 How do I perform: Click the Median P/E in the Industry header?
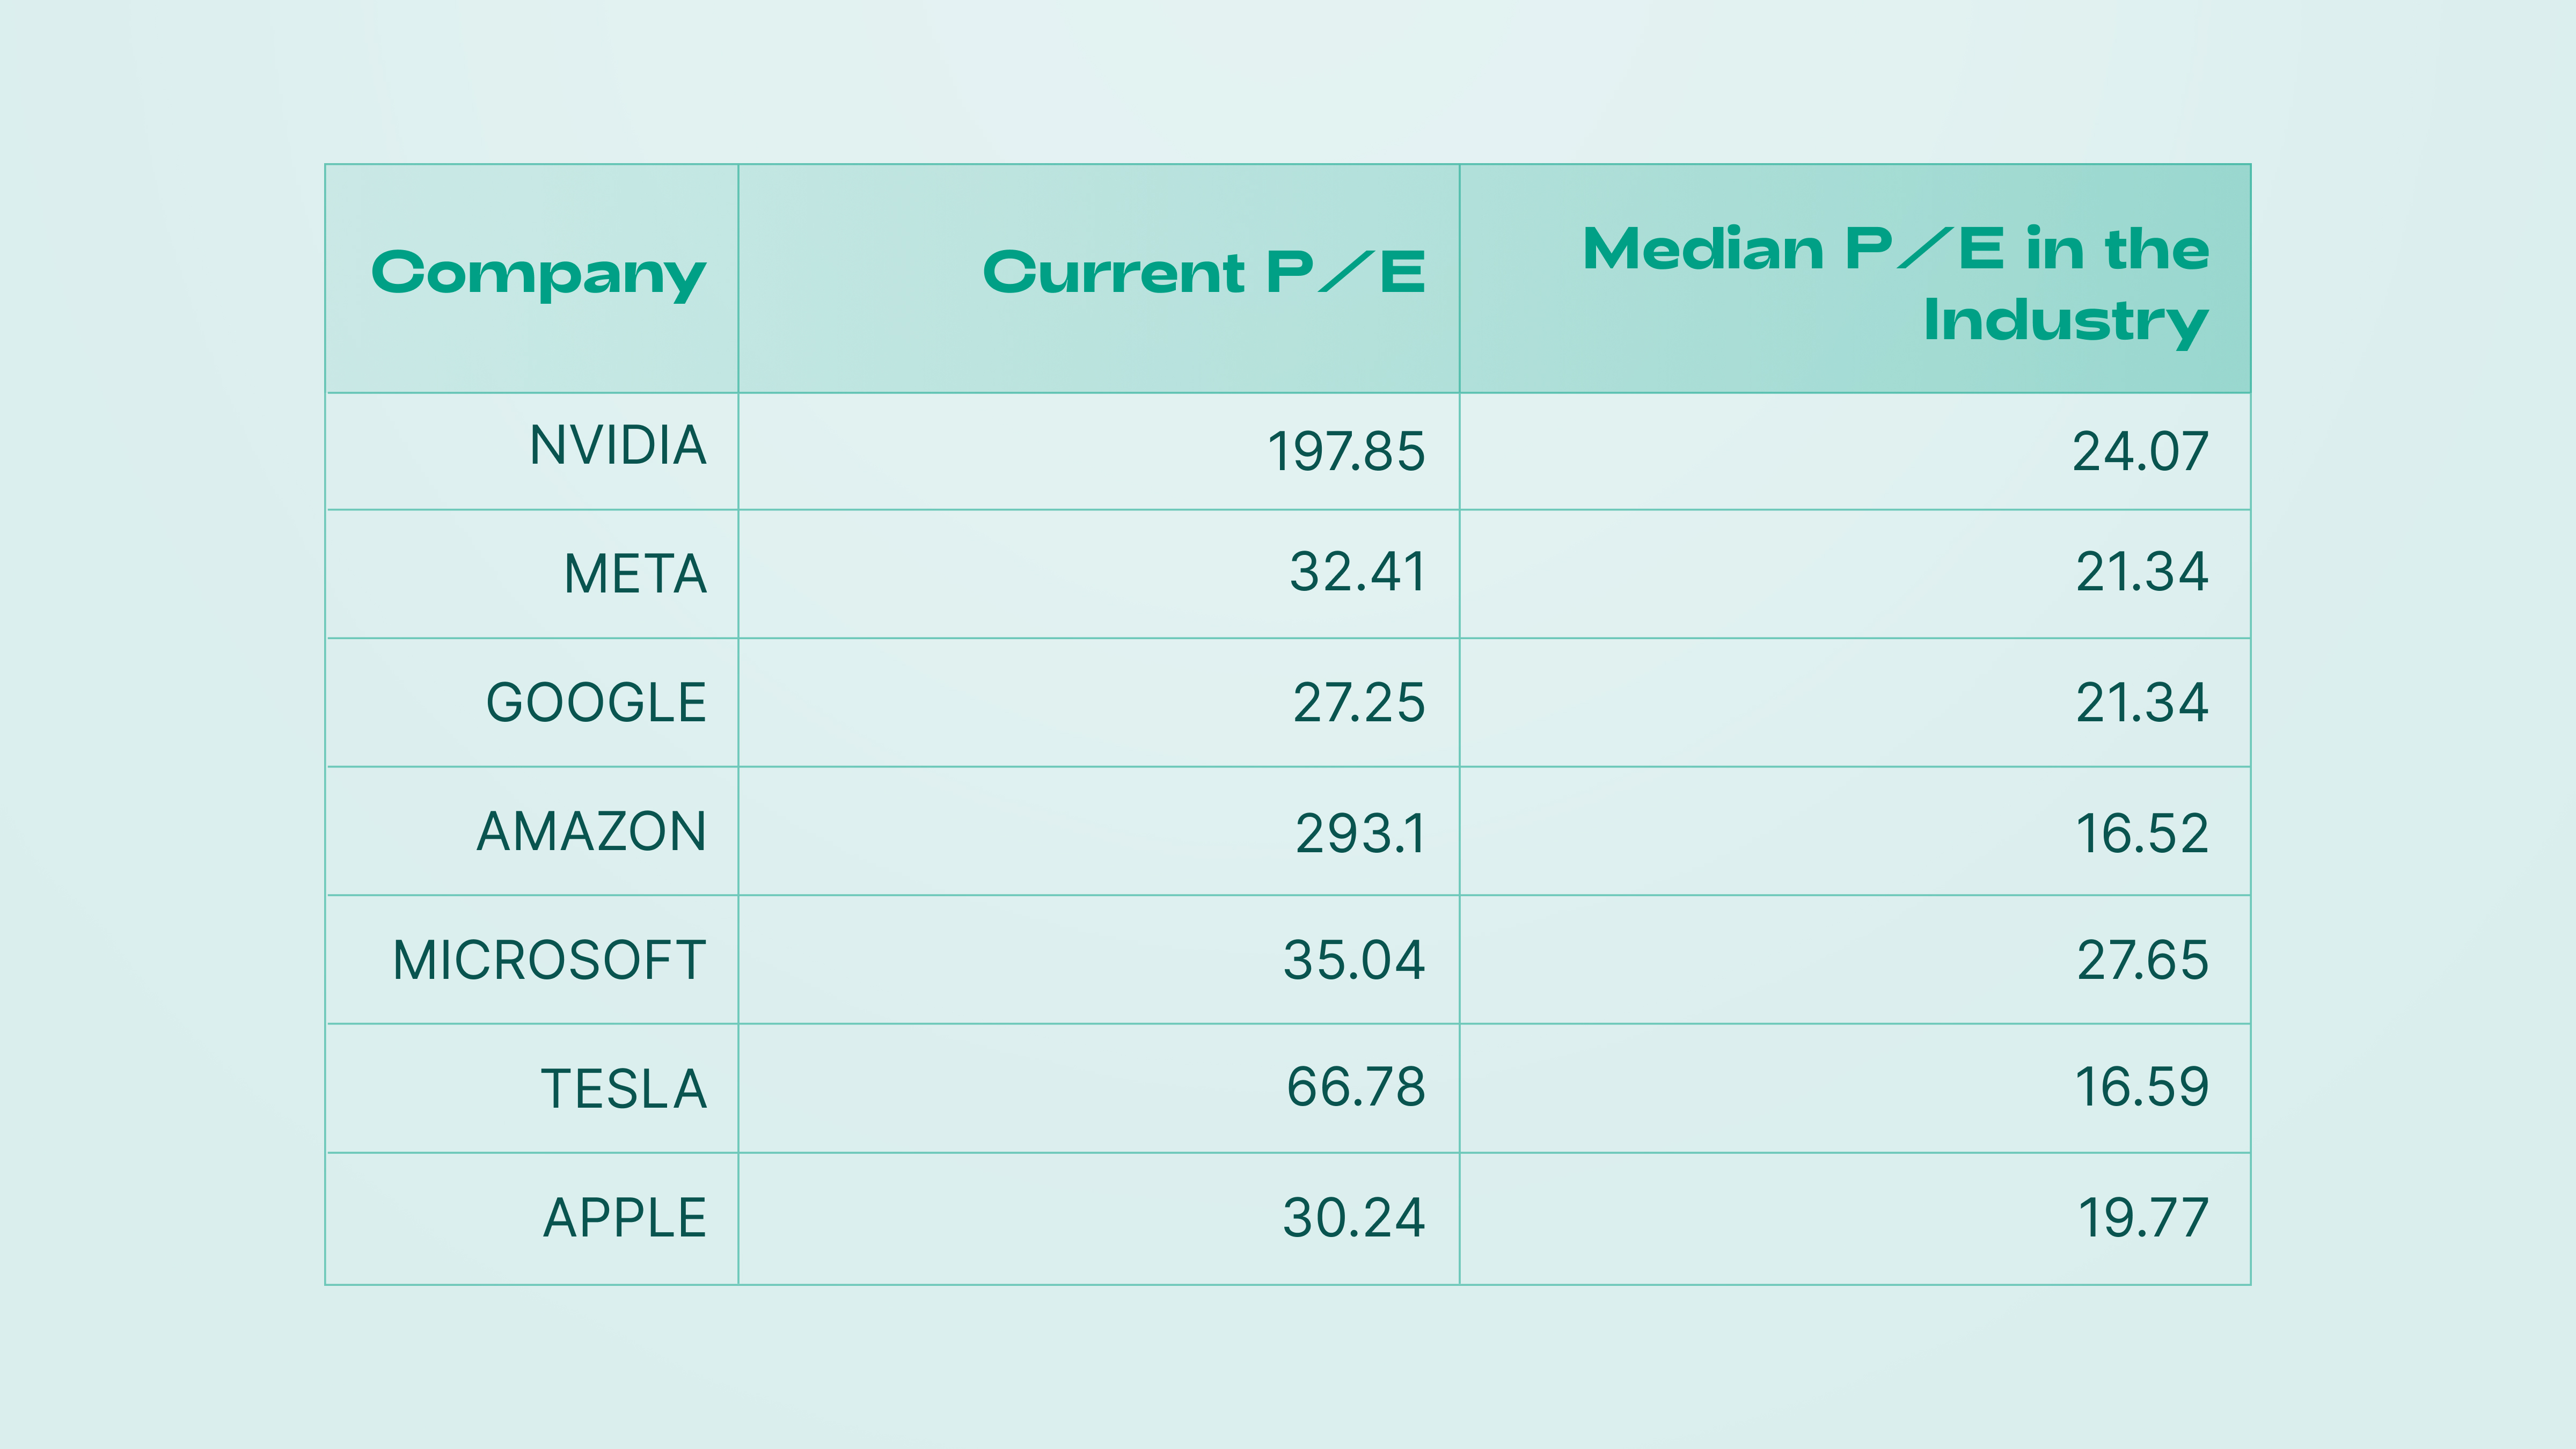[x=1895, y=284]
